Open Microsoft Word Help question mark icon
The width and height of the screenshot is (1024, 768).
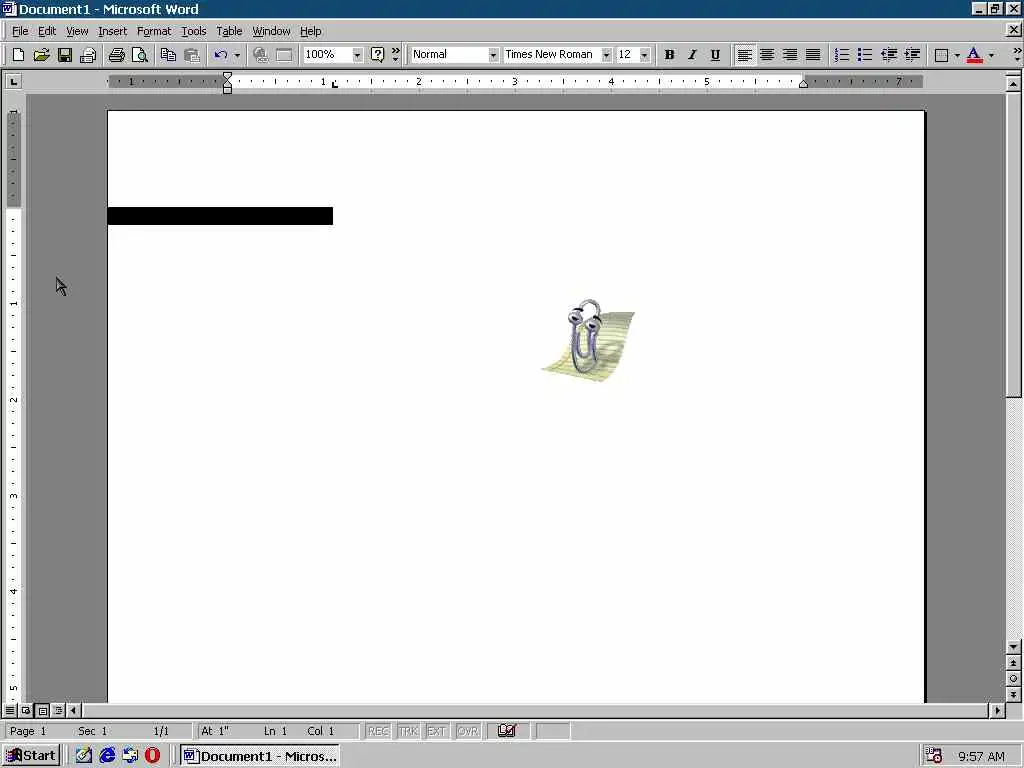377,55
